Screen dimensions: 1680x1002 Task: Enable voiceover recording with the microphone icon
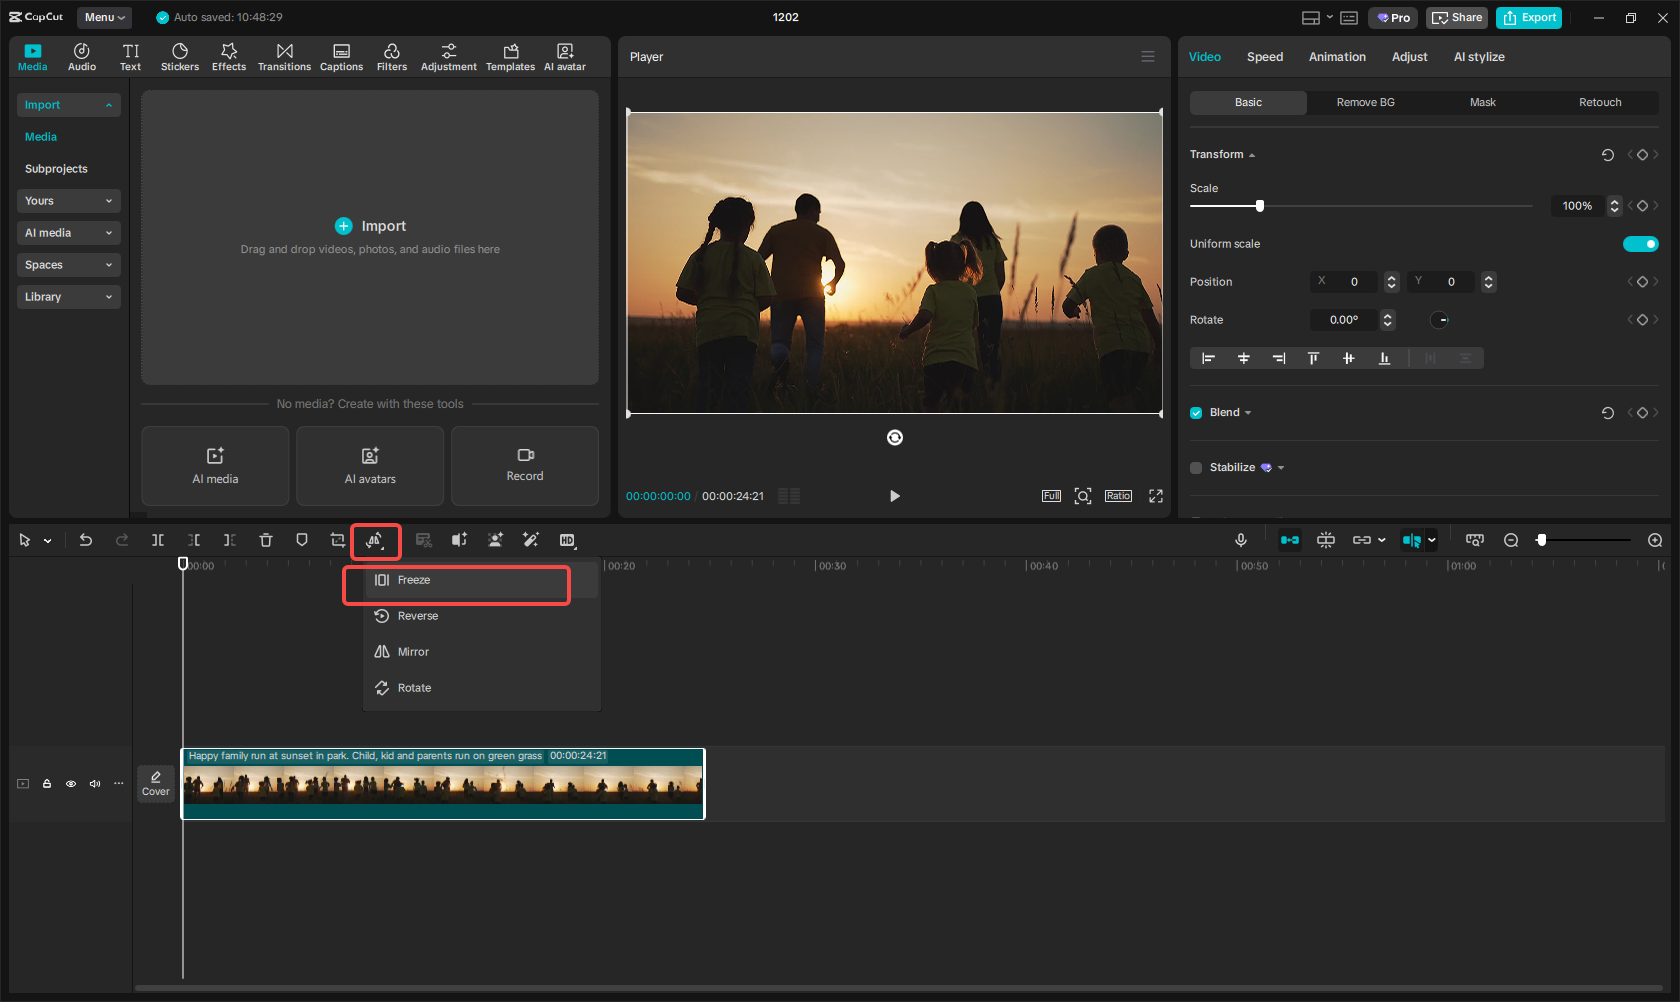click(1240, 540)
